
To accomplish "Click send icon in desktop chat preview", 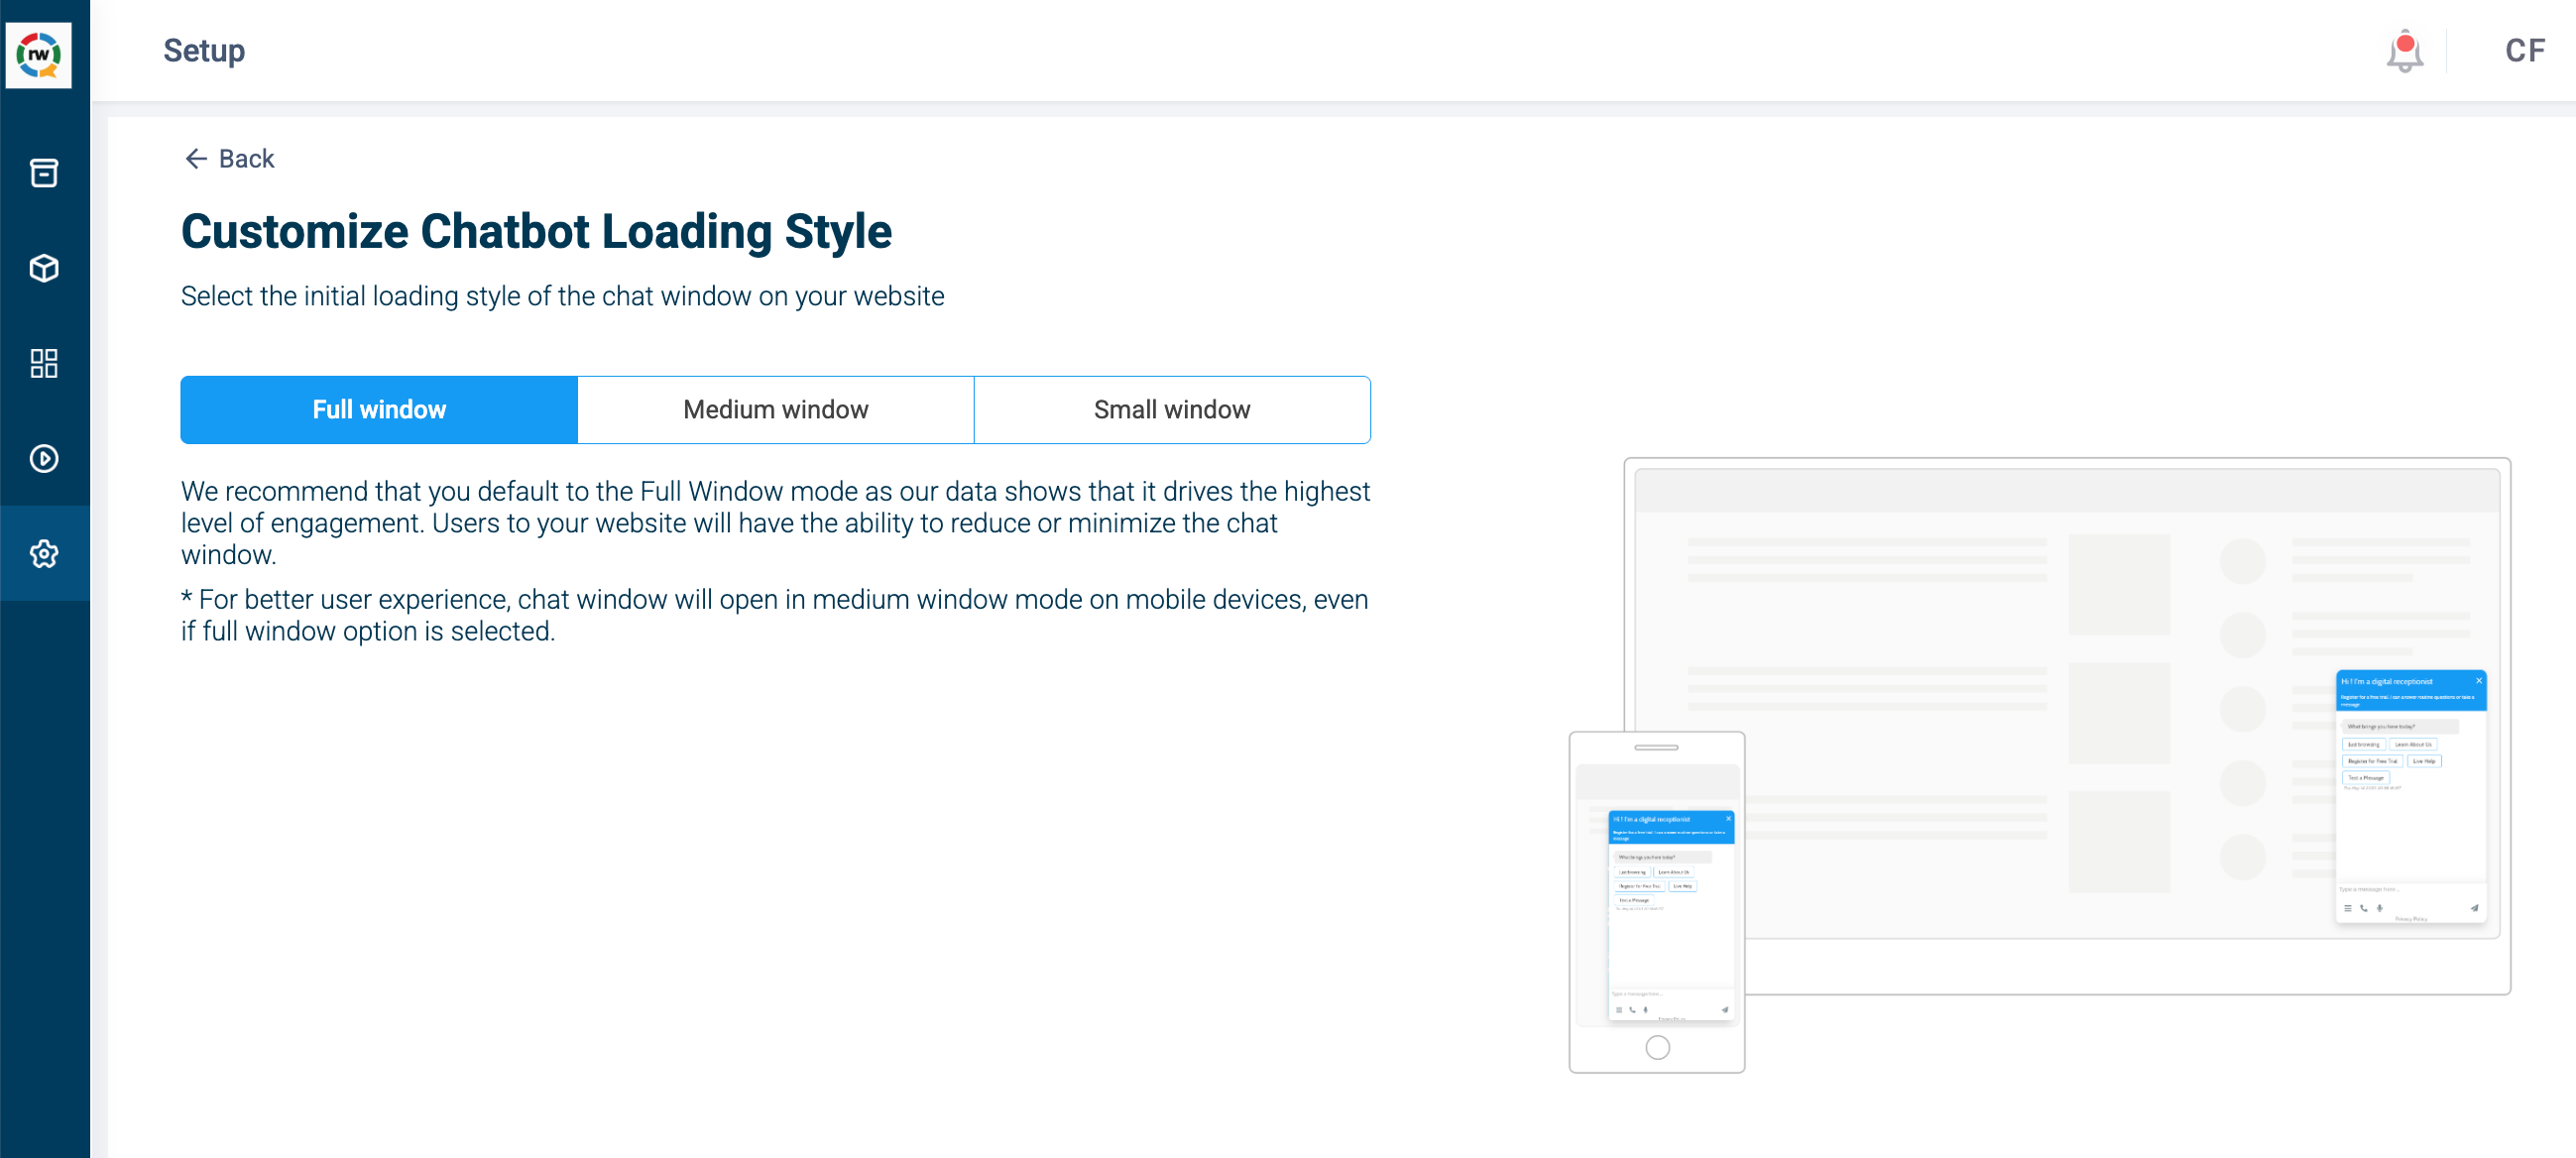I will 2474,908.
